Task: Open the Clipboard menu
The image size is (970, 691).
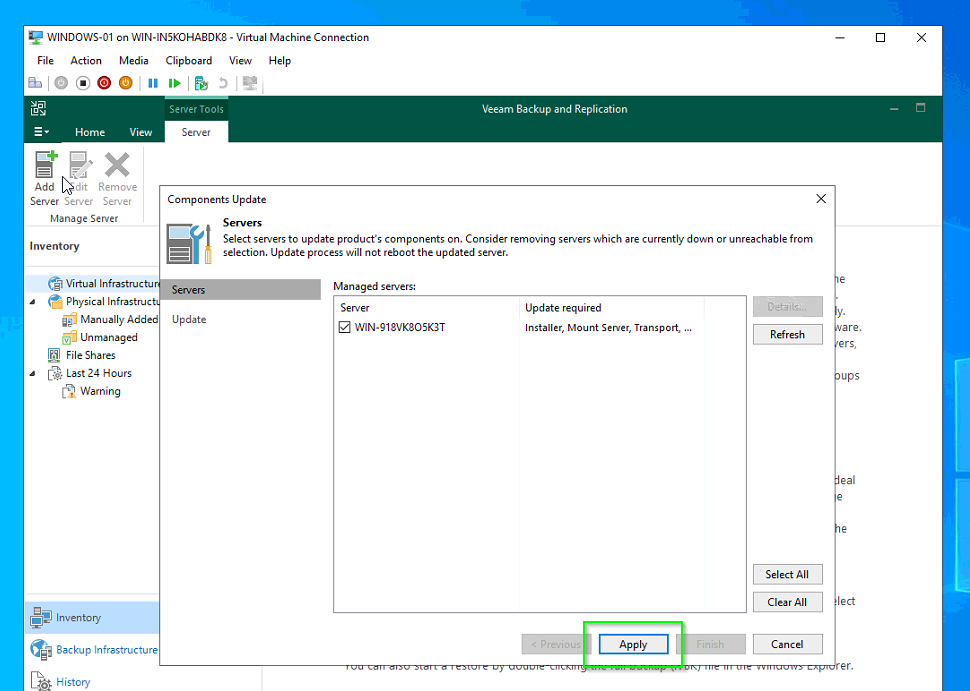Action: pyautogui.click(x=189, y=61)
